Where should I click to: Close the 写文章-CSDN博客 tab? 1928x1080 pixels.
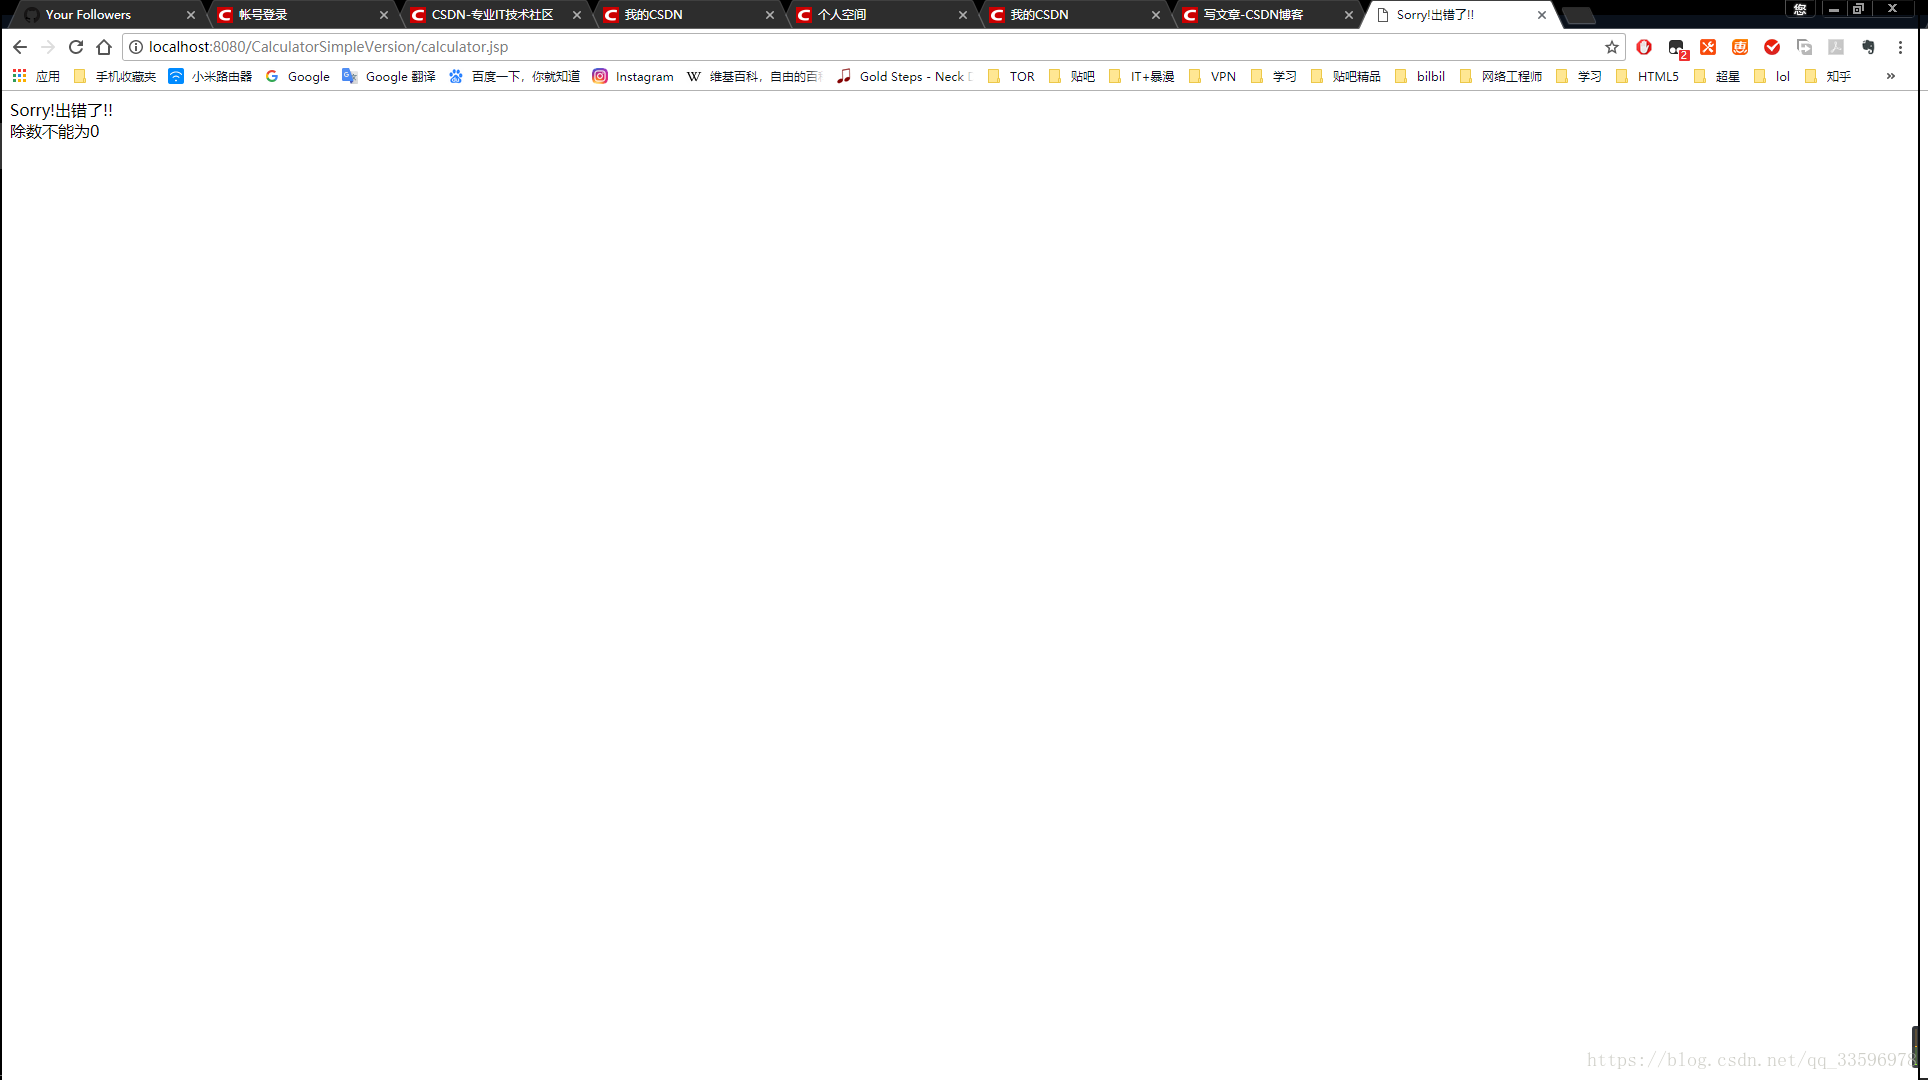(1349, 15)
